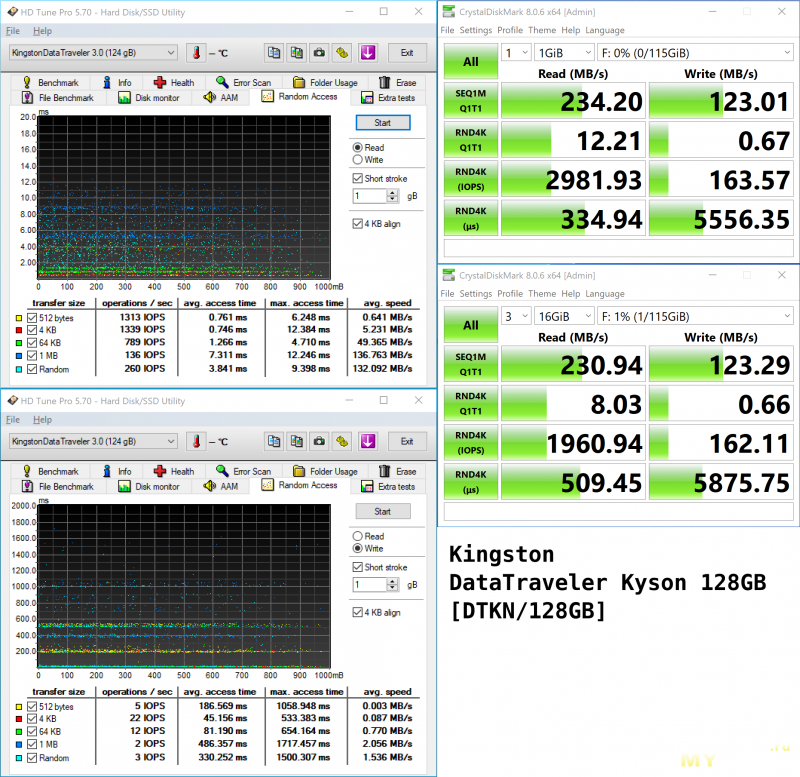Click thermometer icon in Read-mode HD Tune window

pyautogui.click(x=196, y=53)
